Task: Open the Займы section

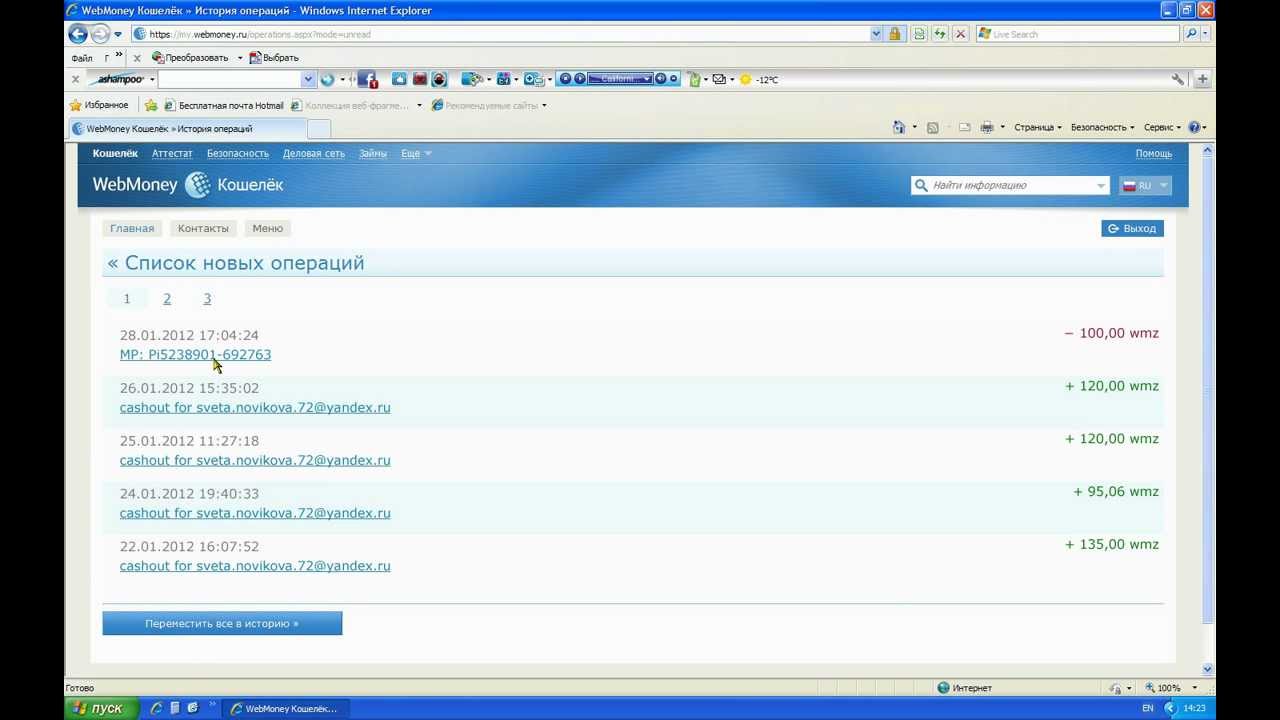Action: (373, 153)
